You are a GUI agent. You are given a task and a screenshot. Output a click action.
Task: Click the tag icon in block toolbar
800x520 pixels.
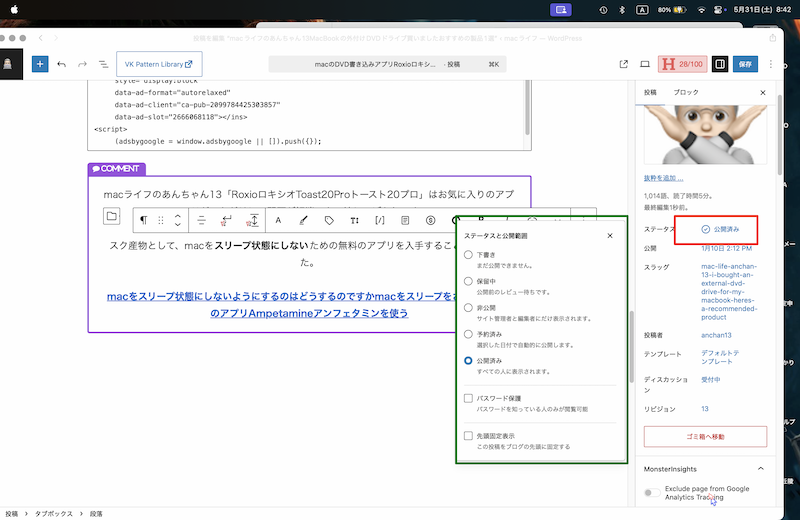point(329,220)
